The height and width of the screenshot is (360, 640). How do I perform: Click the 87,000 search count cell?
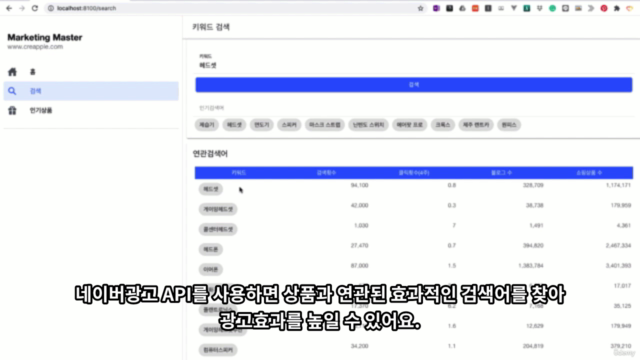[x=359, y=266]
